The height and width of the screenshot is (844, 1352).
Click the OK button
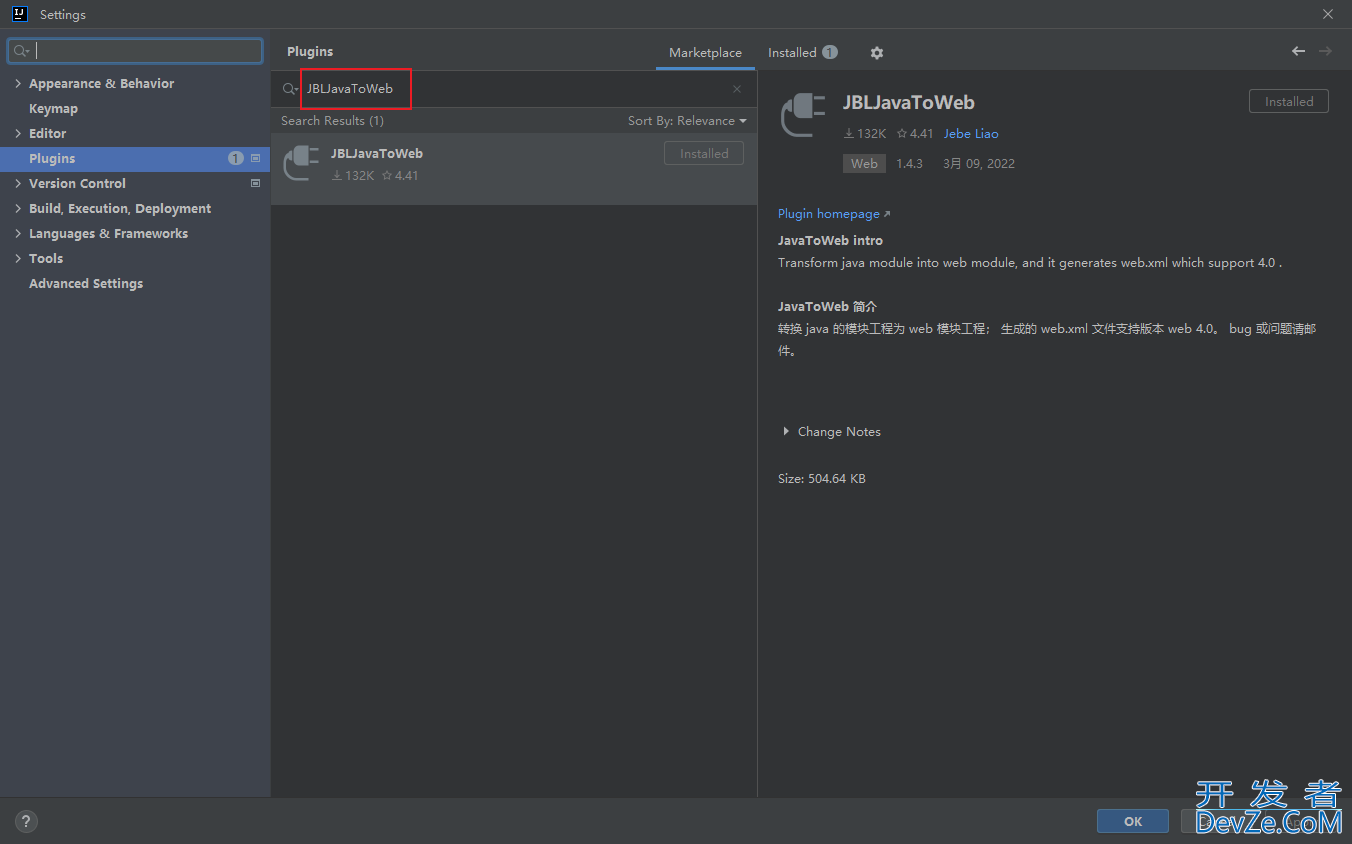[x=1133, y=821]
